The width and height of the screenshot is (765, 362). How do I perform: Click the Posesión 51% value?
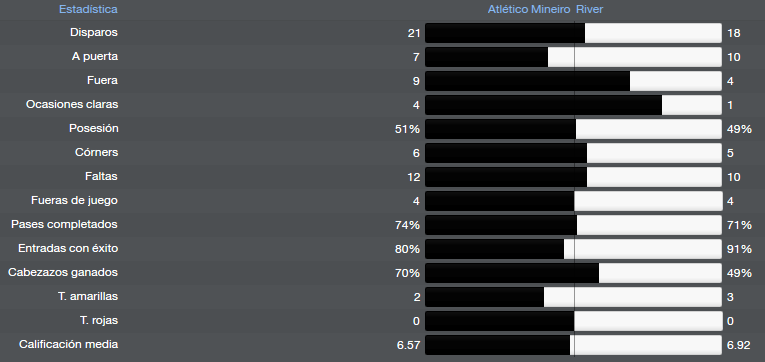407,129
